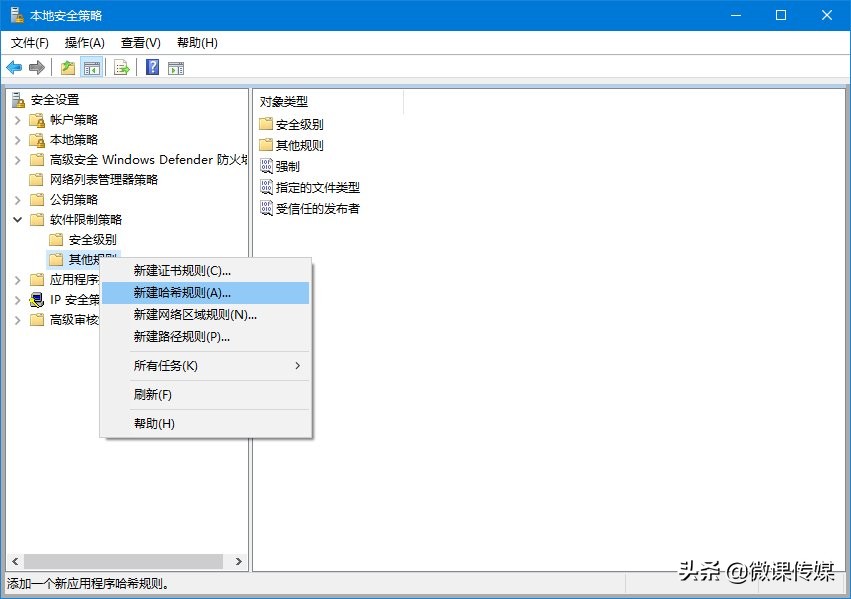The image size is (851, 599).
Task: Click the blue Help question mark icon
Action: tap(153, 67)
